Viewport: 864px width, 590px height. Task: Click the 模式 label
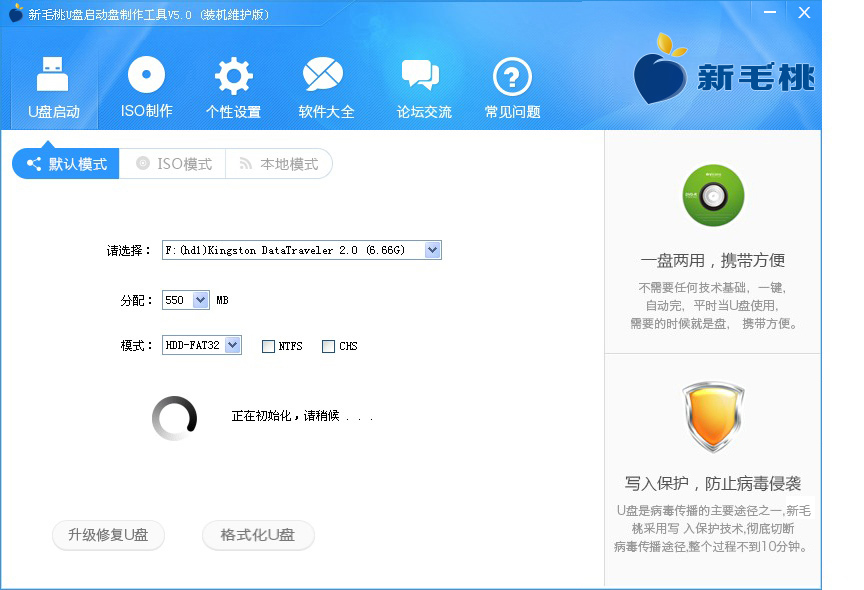[136, 346]
